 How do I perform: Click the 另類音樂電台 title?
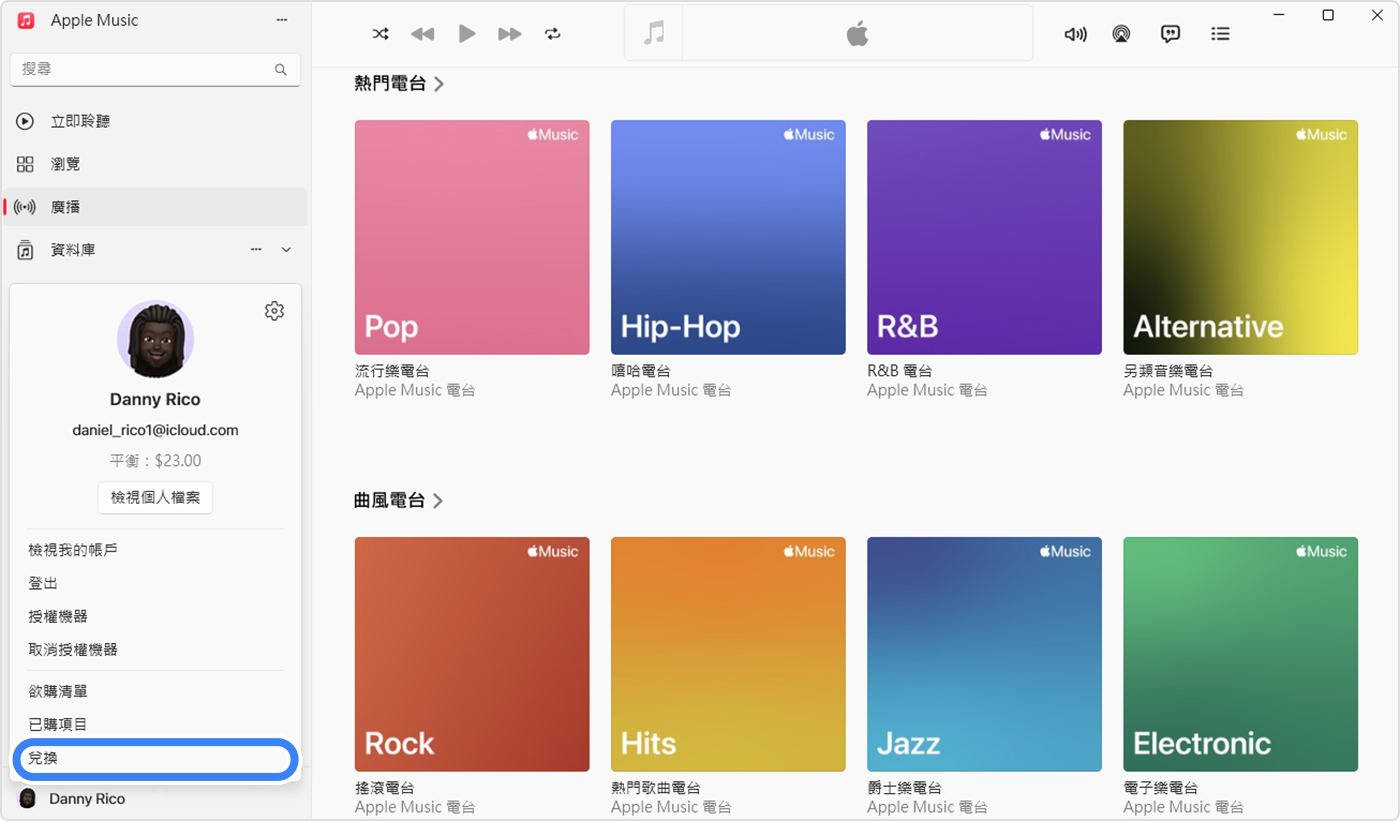(1168, 371)
